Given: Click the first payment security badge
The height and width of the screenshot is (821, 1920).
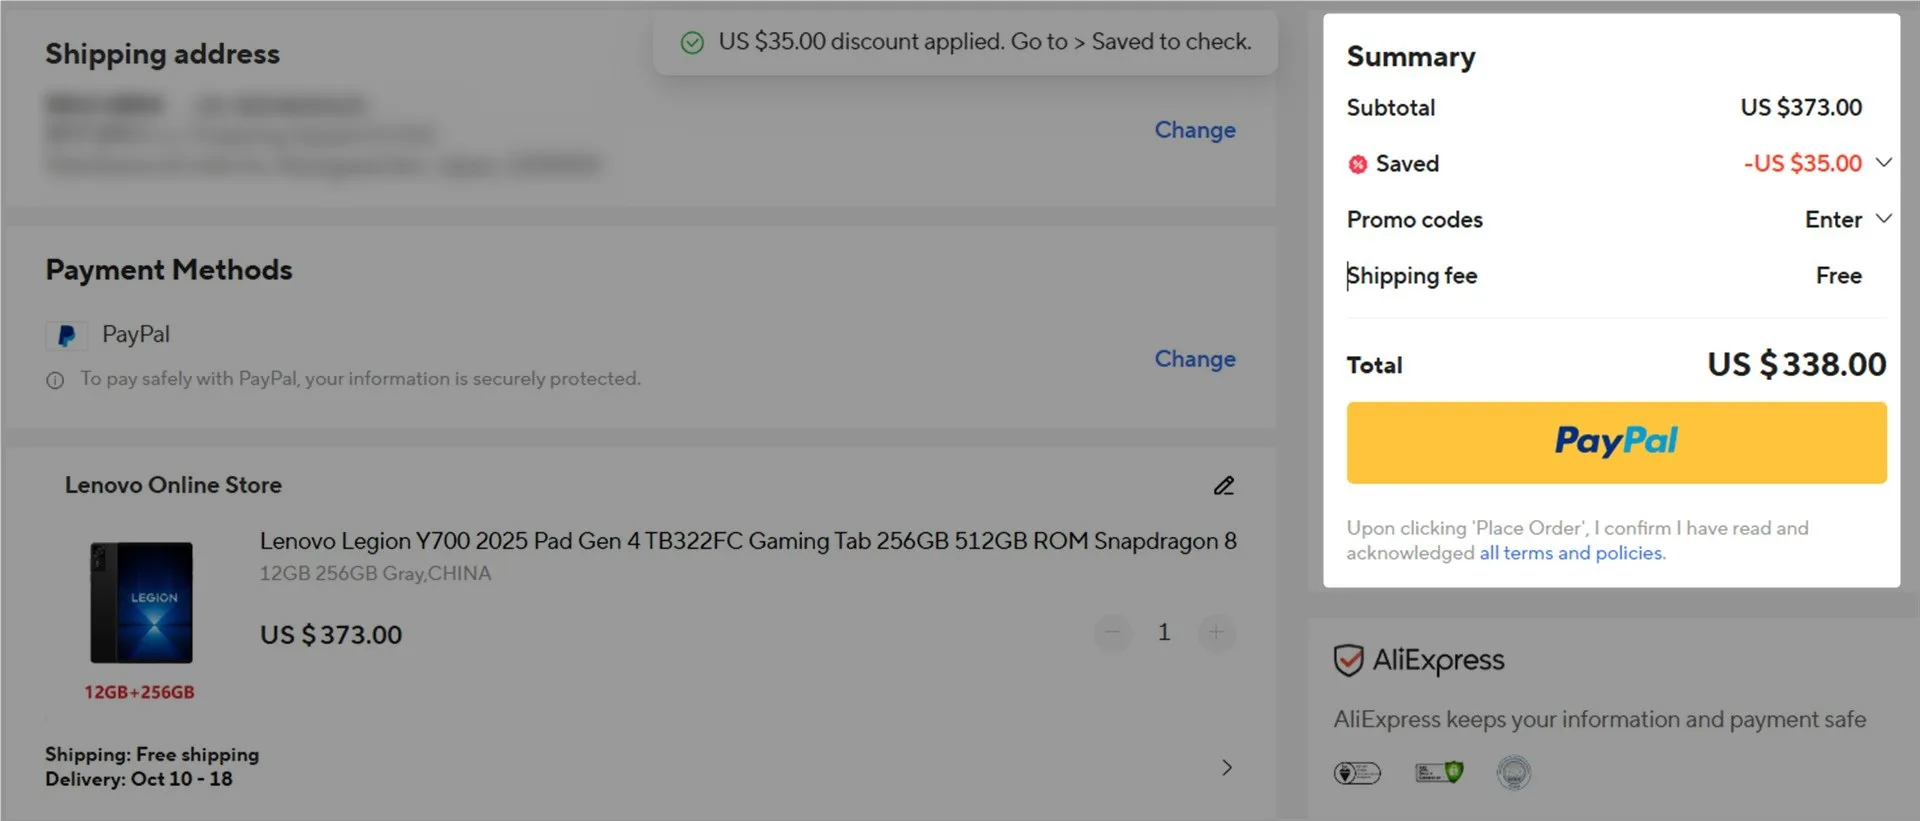Looking at the screenshot, I should pos(1357,773).
